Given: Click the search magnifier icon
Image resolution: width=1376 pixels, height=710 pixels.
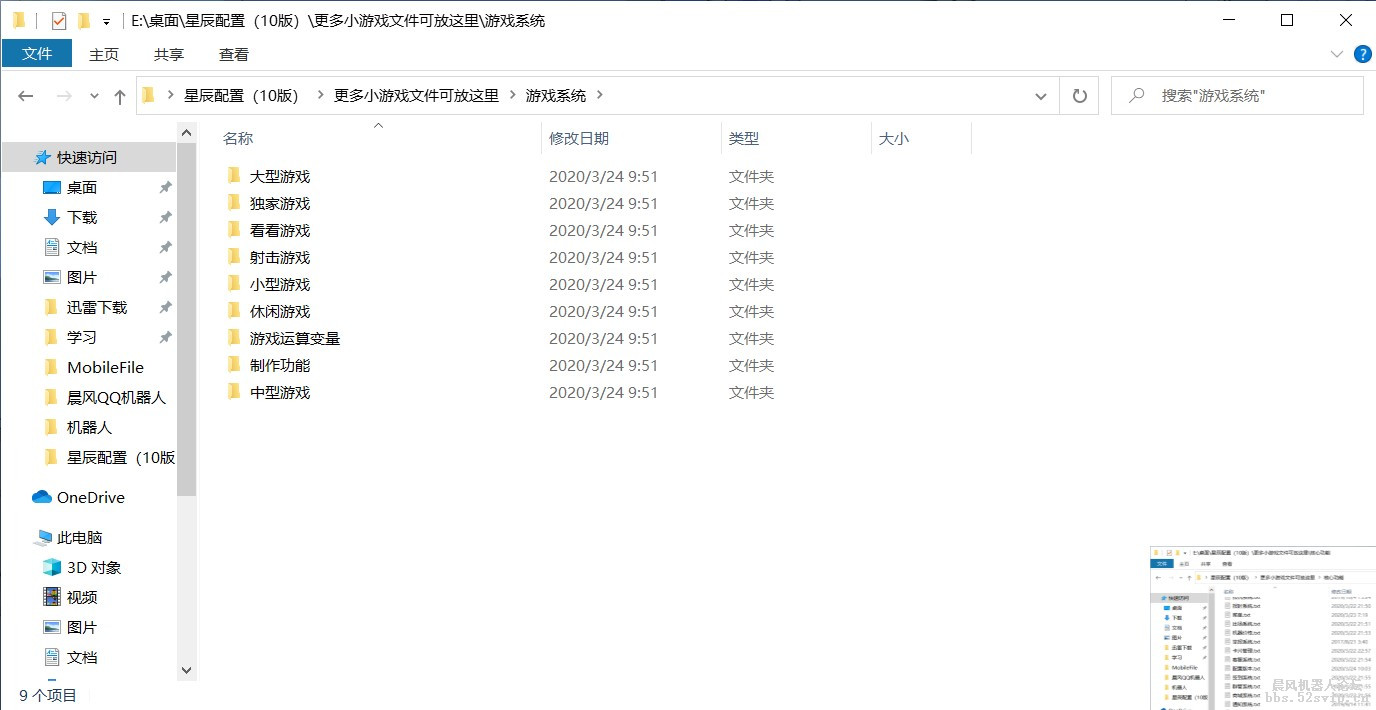Looking at the screenshot, I should 1135,95.
